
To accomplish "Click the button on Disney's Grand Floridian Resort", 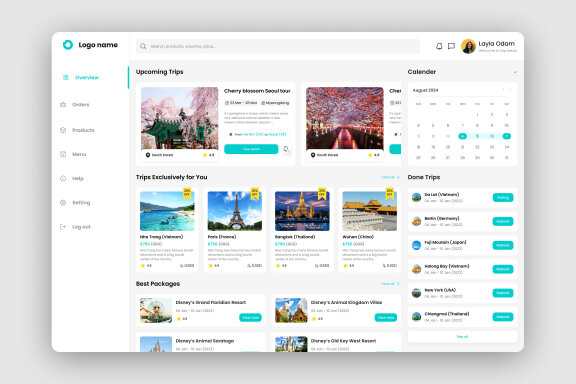I will tap(251, 317).
